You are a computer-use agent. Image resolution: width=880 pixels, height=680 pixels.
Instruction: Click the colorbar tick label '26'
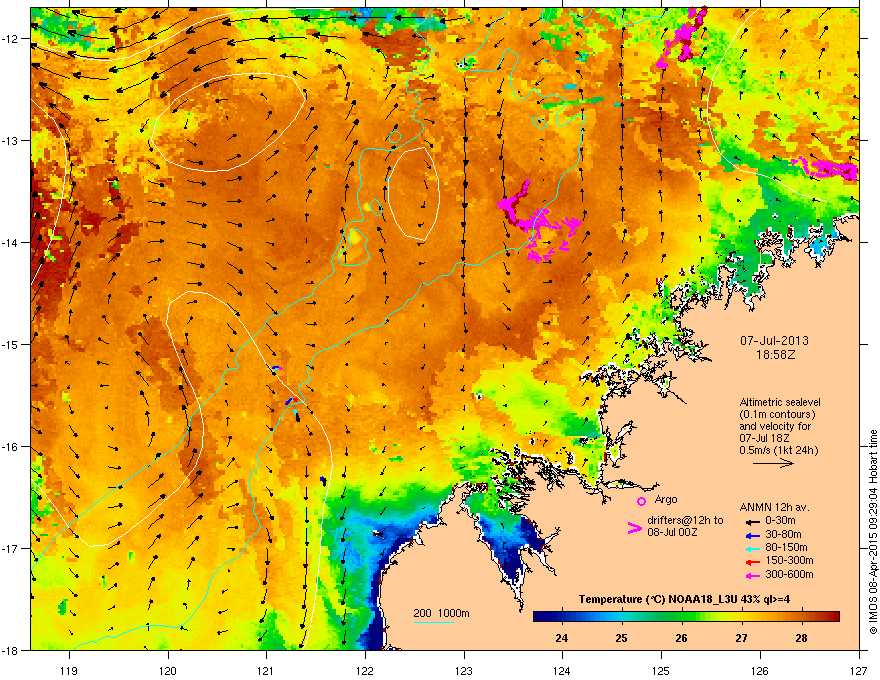[x=681, y=638]
